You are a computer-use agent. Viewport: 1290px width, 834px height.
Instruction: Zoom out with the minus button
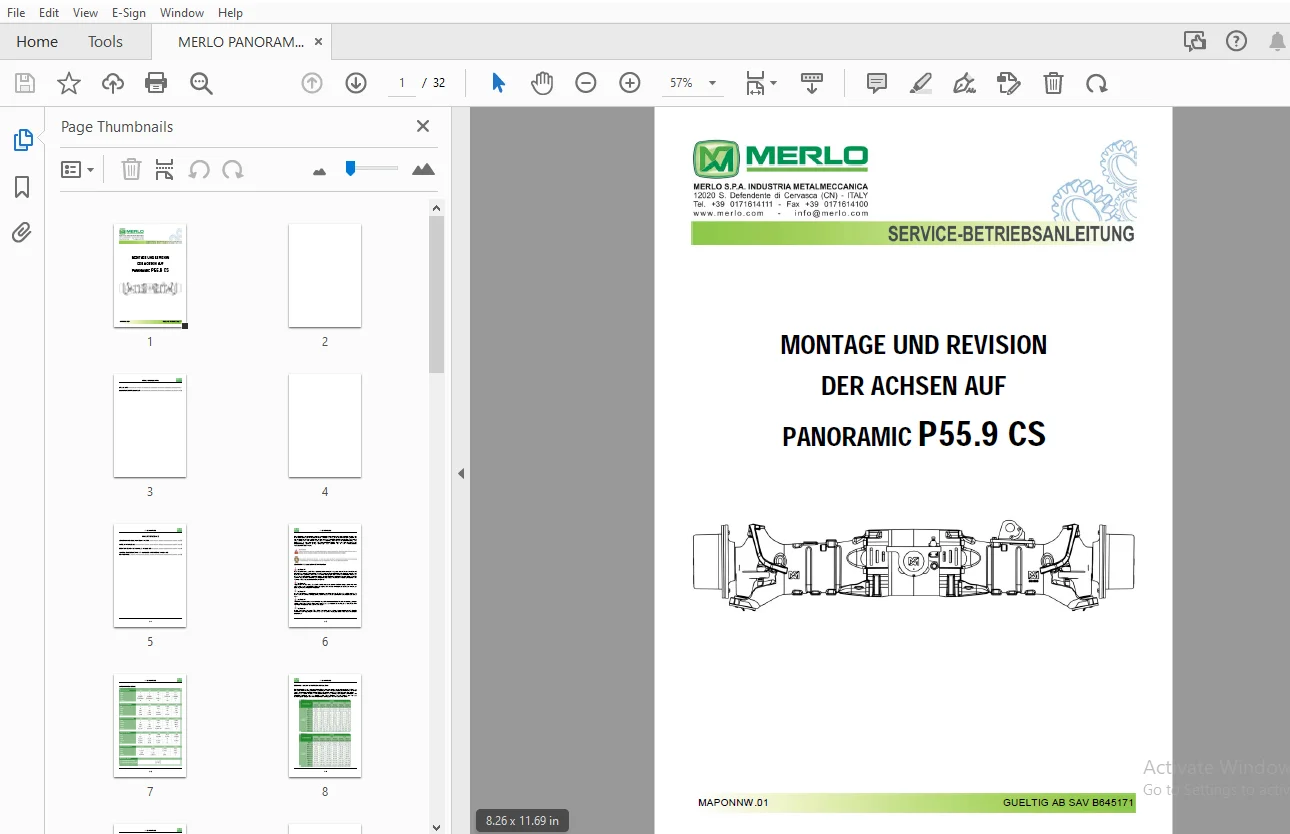(586, 83)
